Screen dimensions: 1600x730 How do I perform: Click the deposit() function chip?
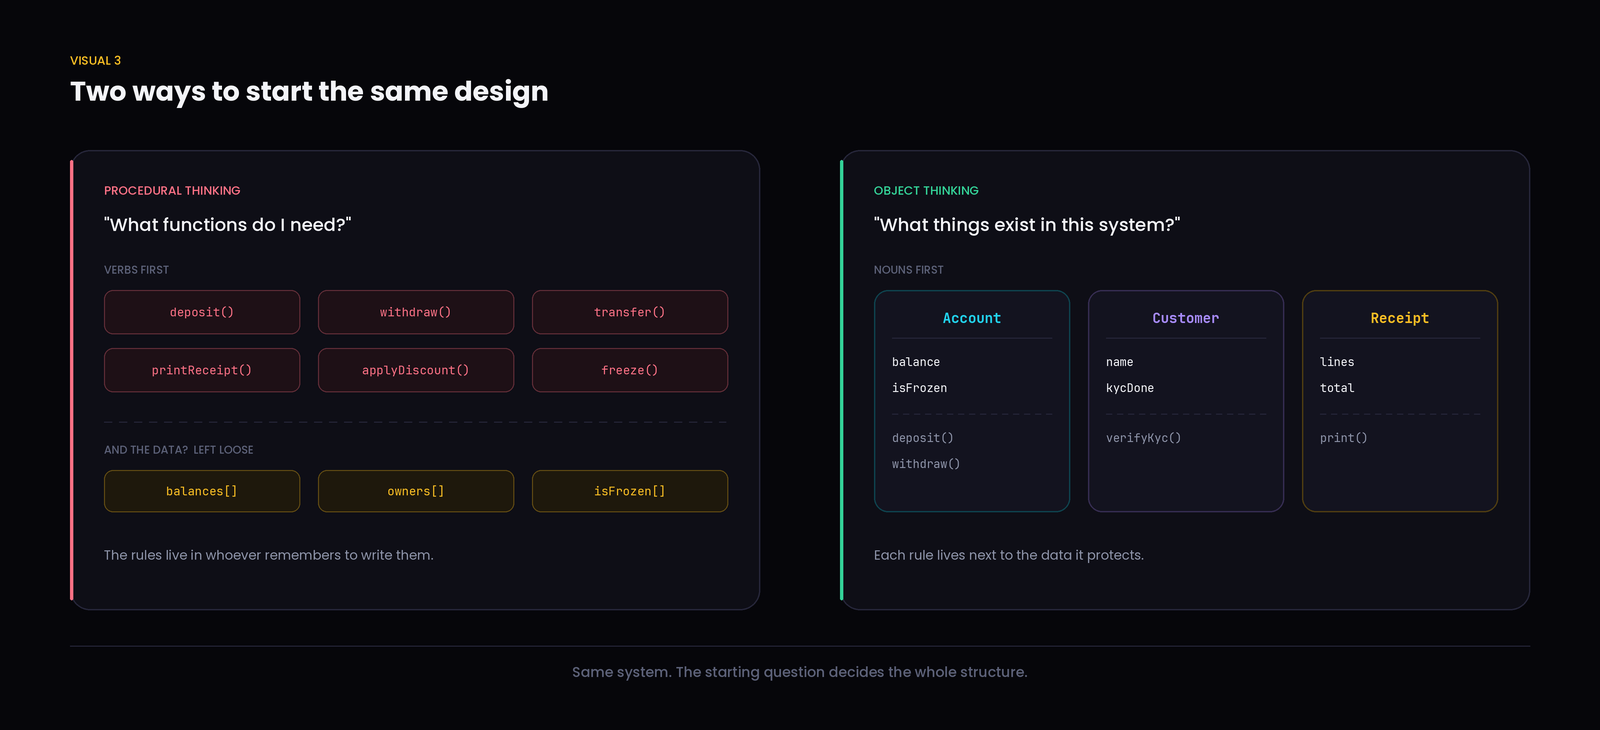click(202, 312)
